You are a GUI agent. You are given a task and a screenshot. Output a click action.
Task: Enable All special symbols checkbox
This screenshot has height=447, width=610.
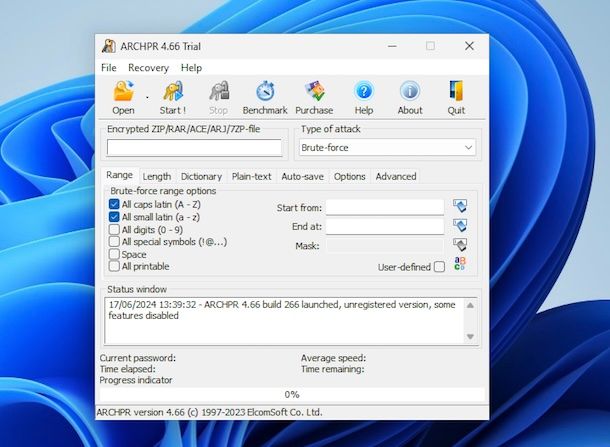pyautogui.click(x=114, y=242)
